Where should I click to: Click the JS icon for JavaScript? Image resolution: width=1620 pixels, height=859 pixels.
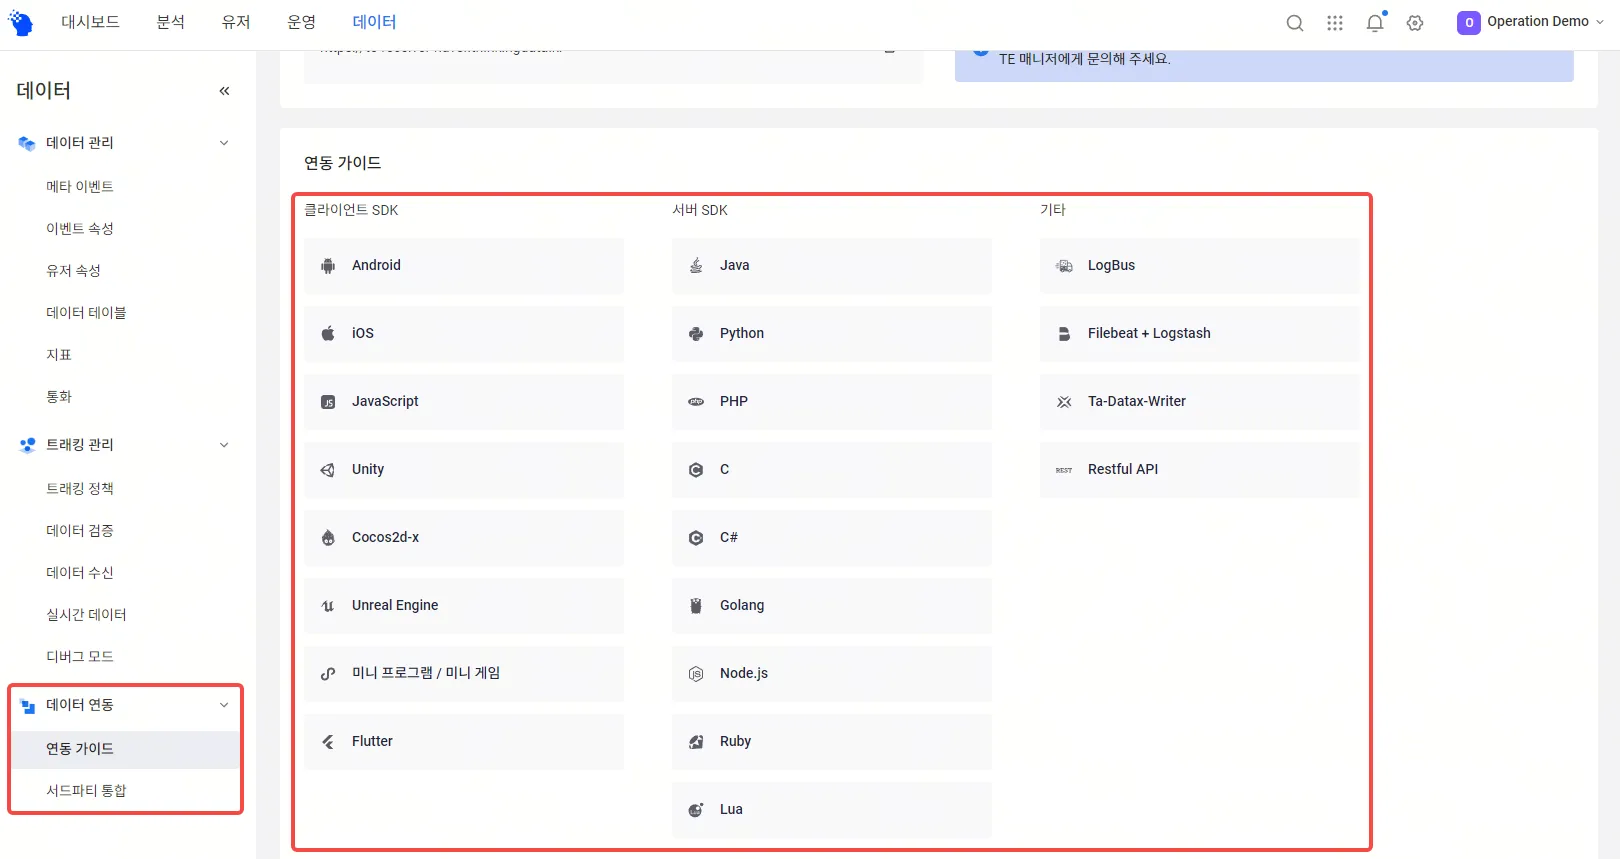[328, 402]
